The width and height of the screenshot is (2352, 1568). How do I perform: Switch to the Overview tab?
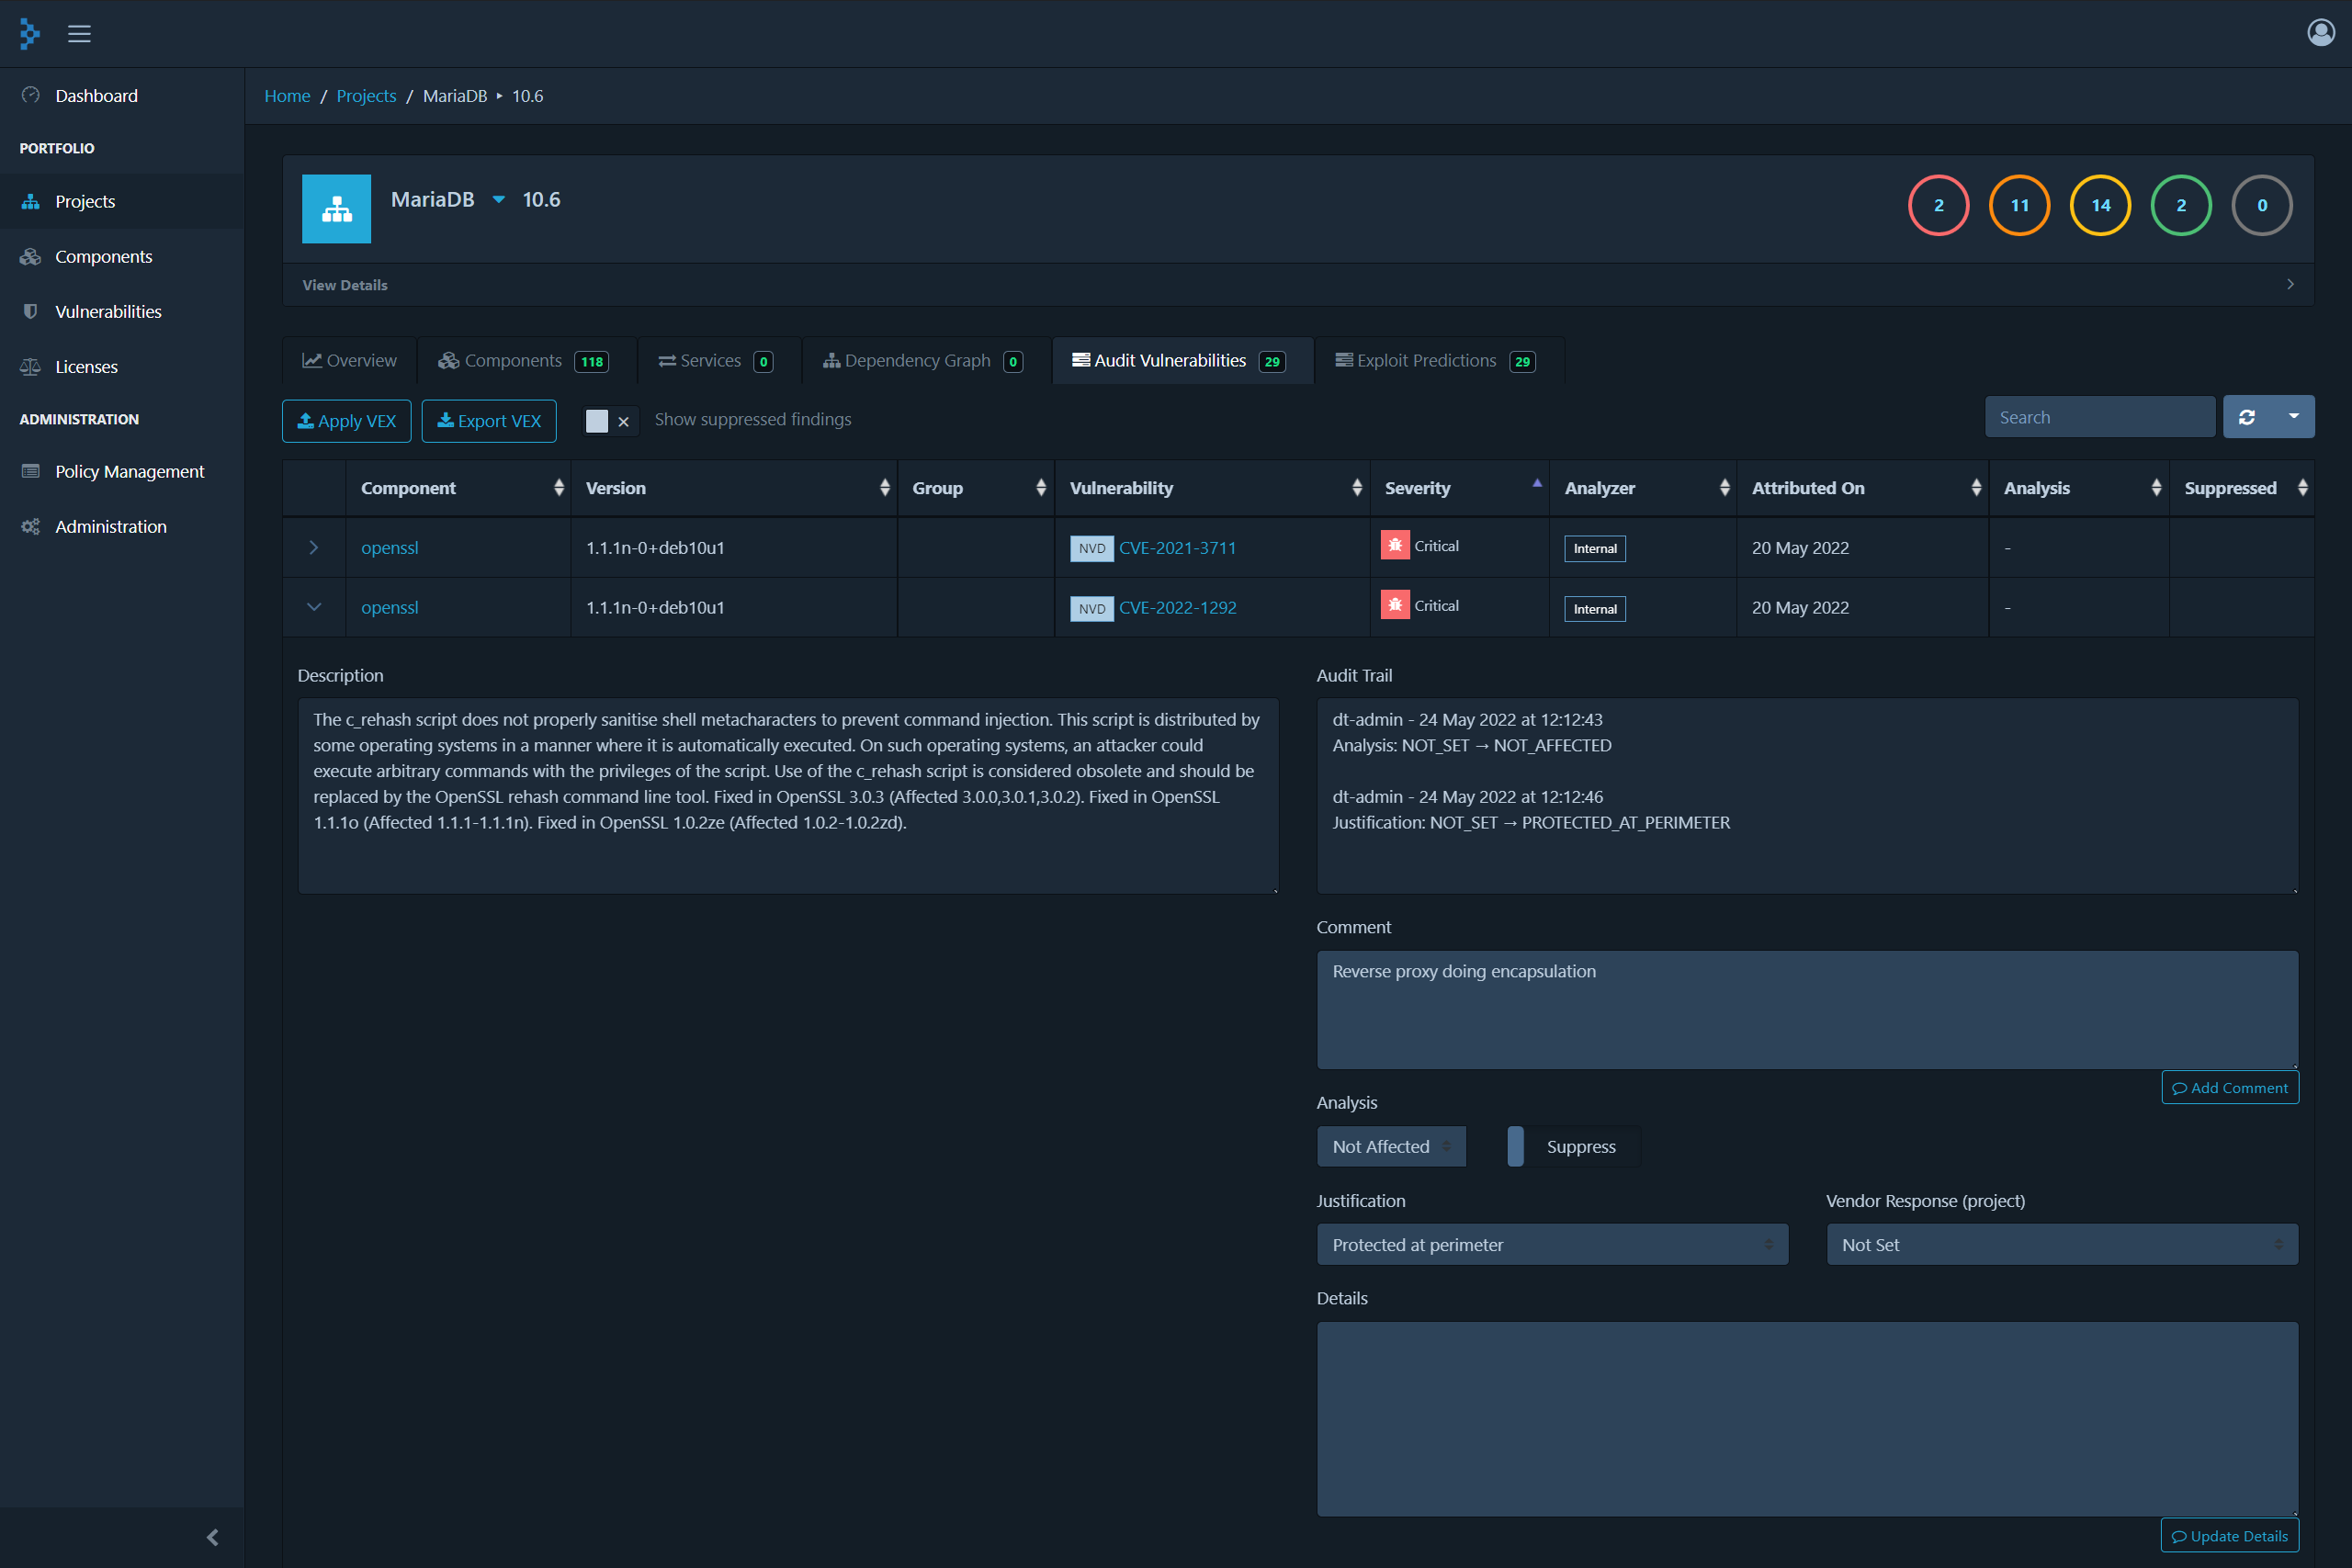[x=348, y=360]
